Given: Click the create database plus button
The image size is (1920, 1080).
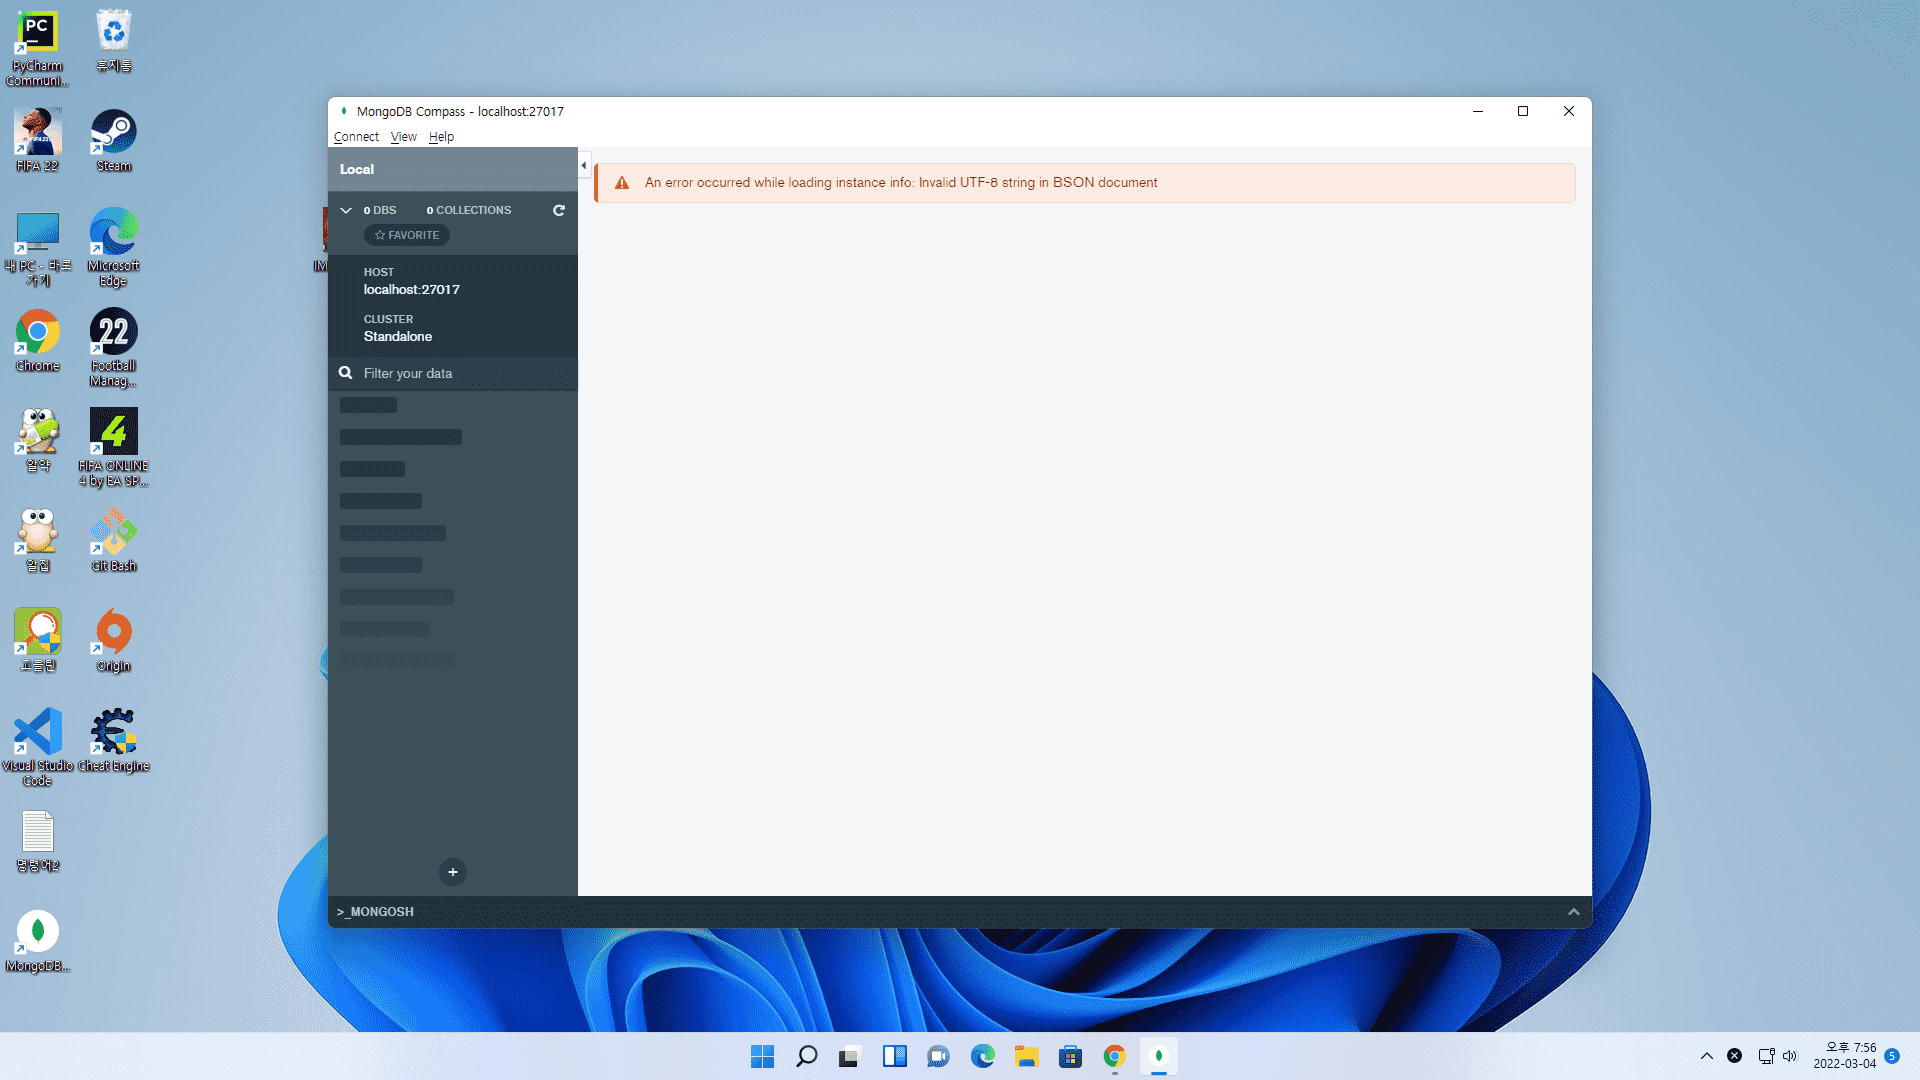Looking at the screenshot, I should (x=453, y=872).
